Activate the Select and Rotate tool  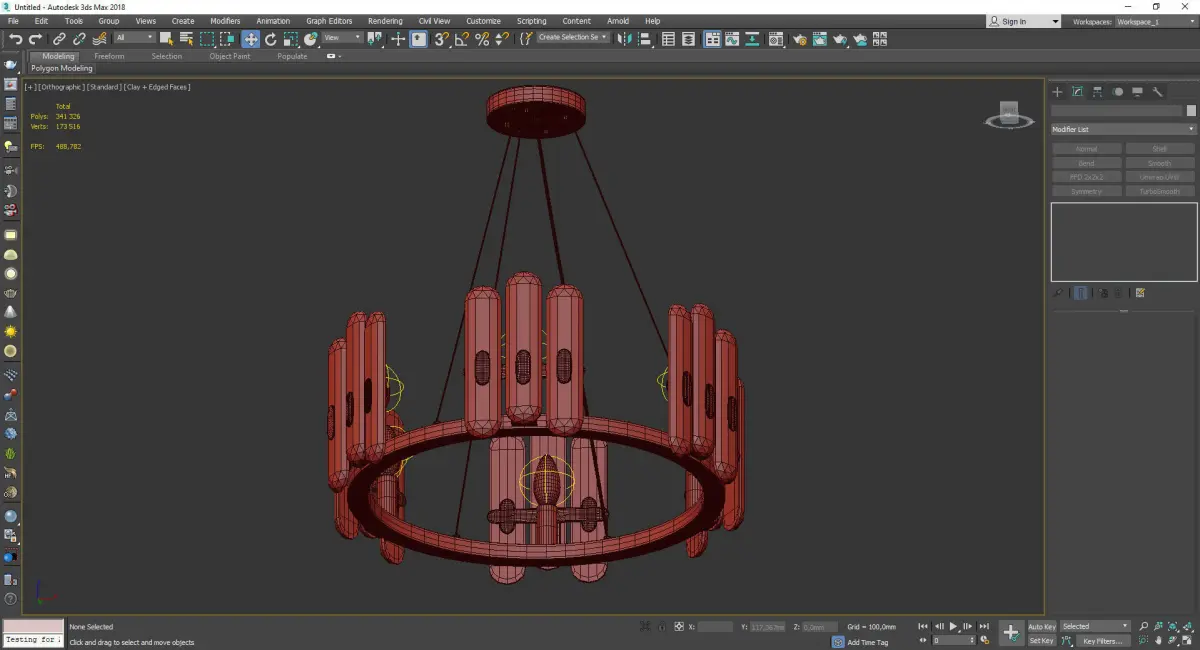click(271, 39)
